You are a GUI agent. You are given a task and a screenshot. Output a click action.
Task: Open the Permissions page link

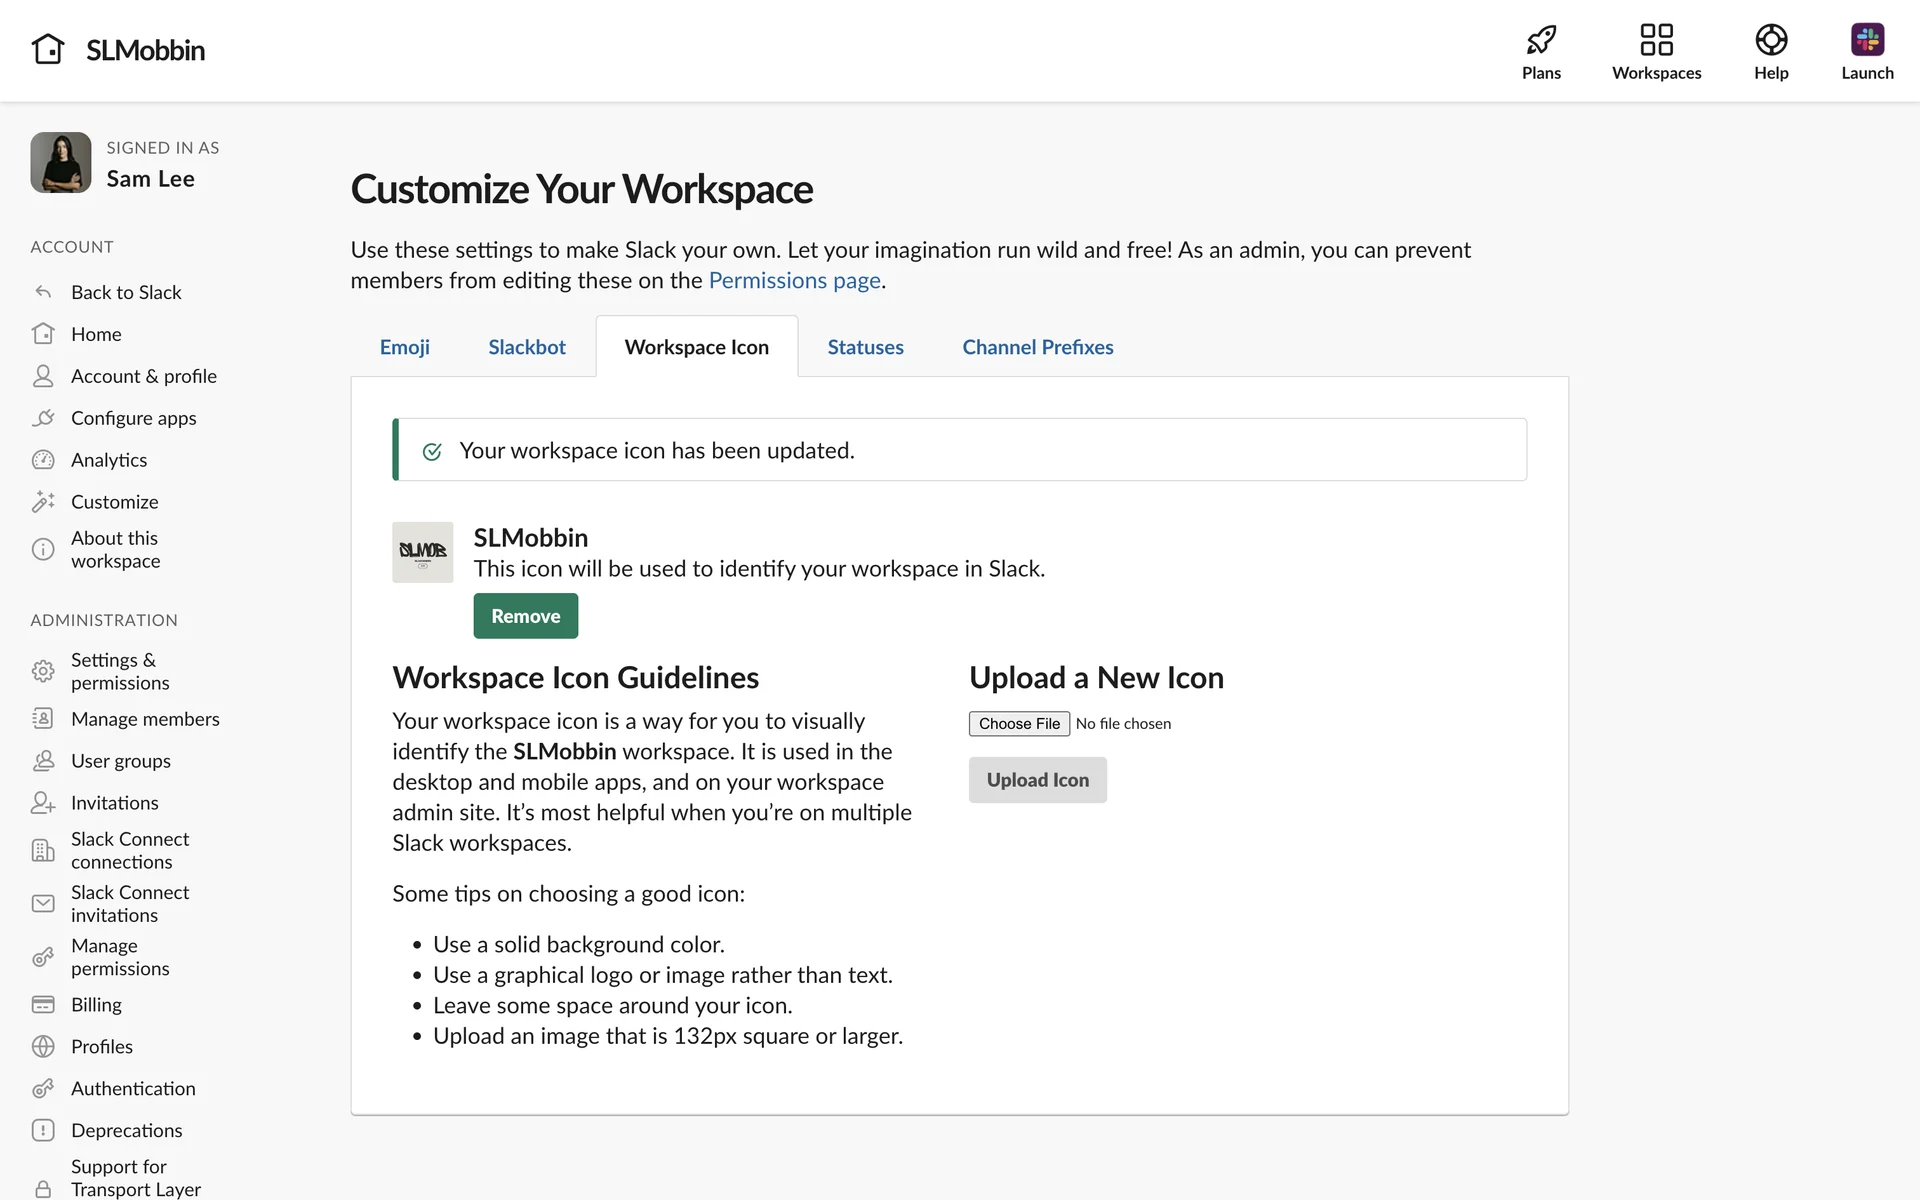794,281
